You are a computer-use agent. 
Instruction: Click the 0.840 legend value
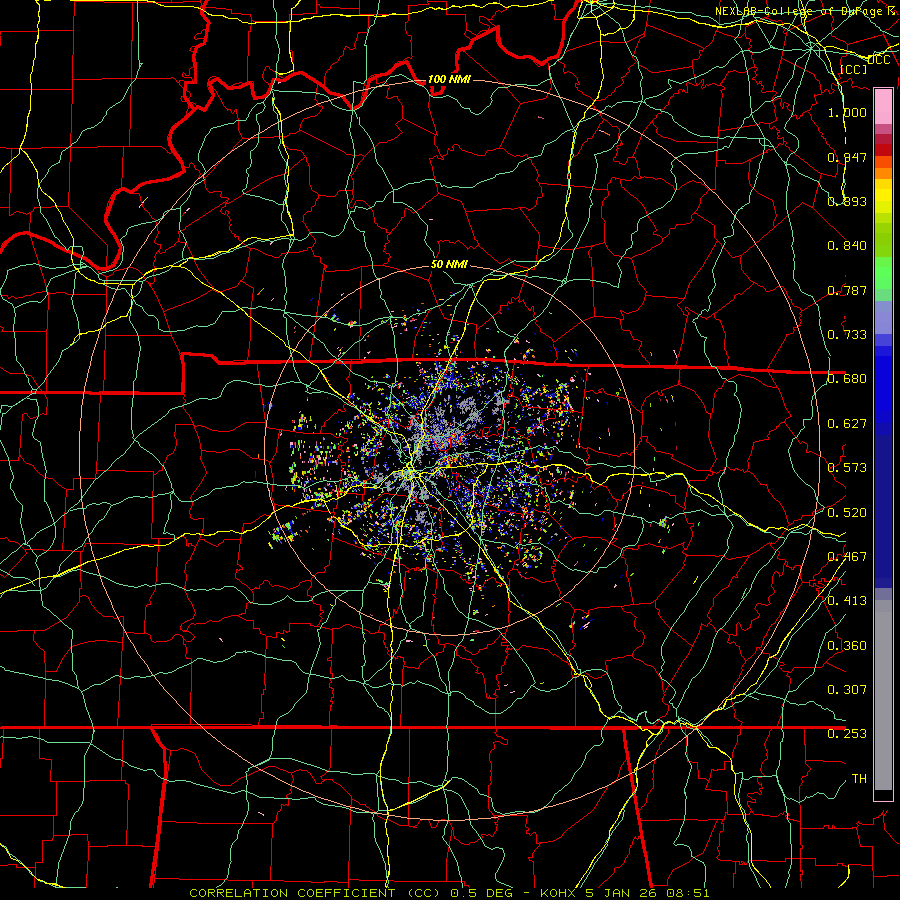coord(847,246)
